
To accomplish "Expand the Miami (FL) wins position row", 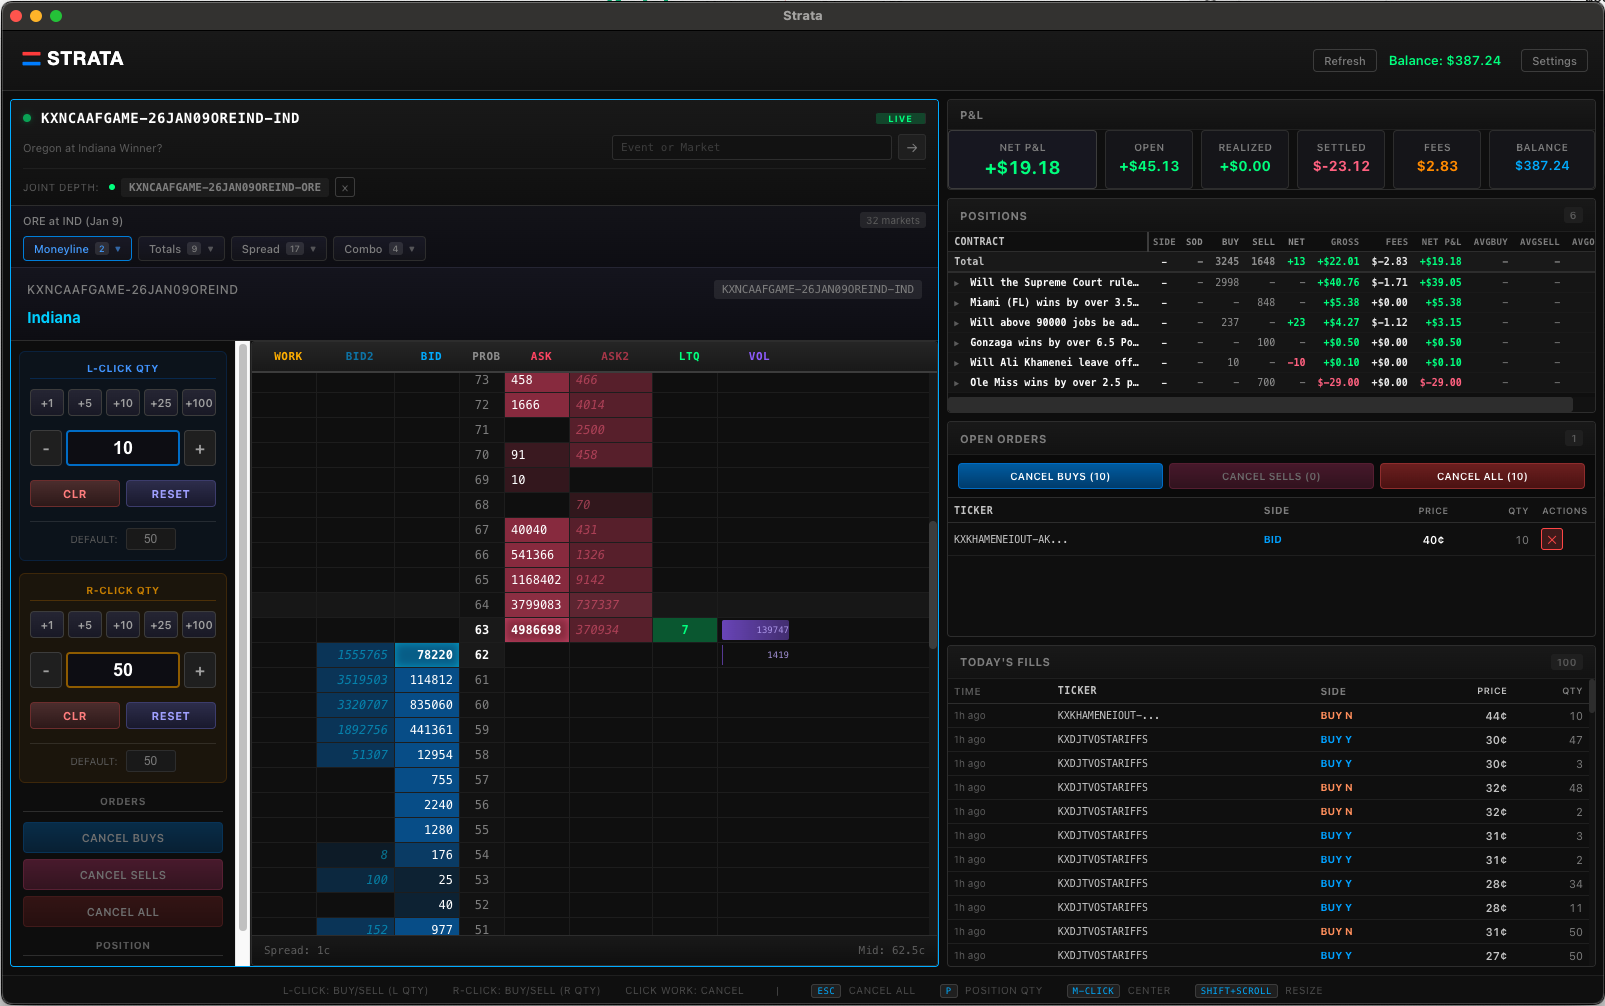I will (957, 303).
